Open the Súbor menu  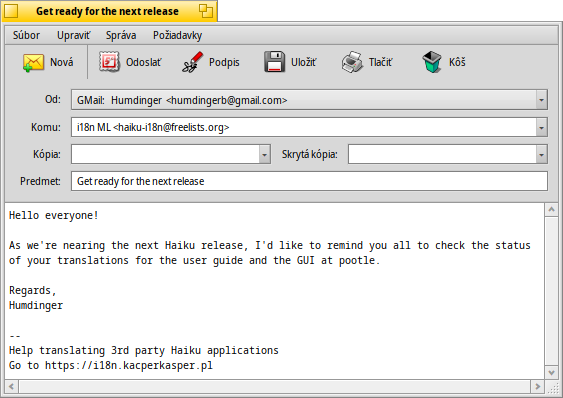pyautogui.click(x=26, y=35)
